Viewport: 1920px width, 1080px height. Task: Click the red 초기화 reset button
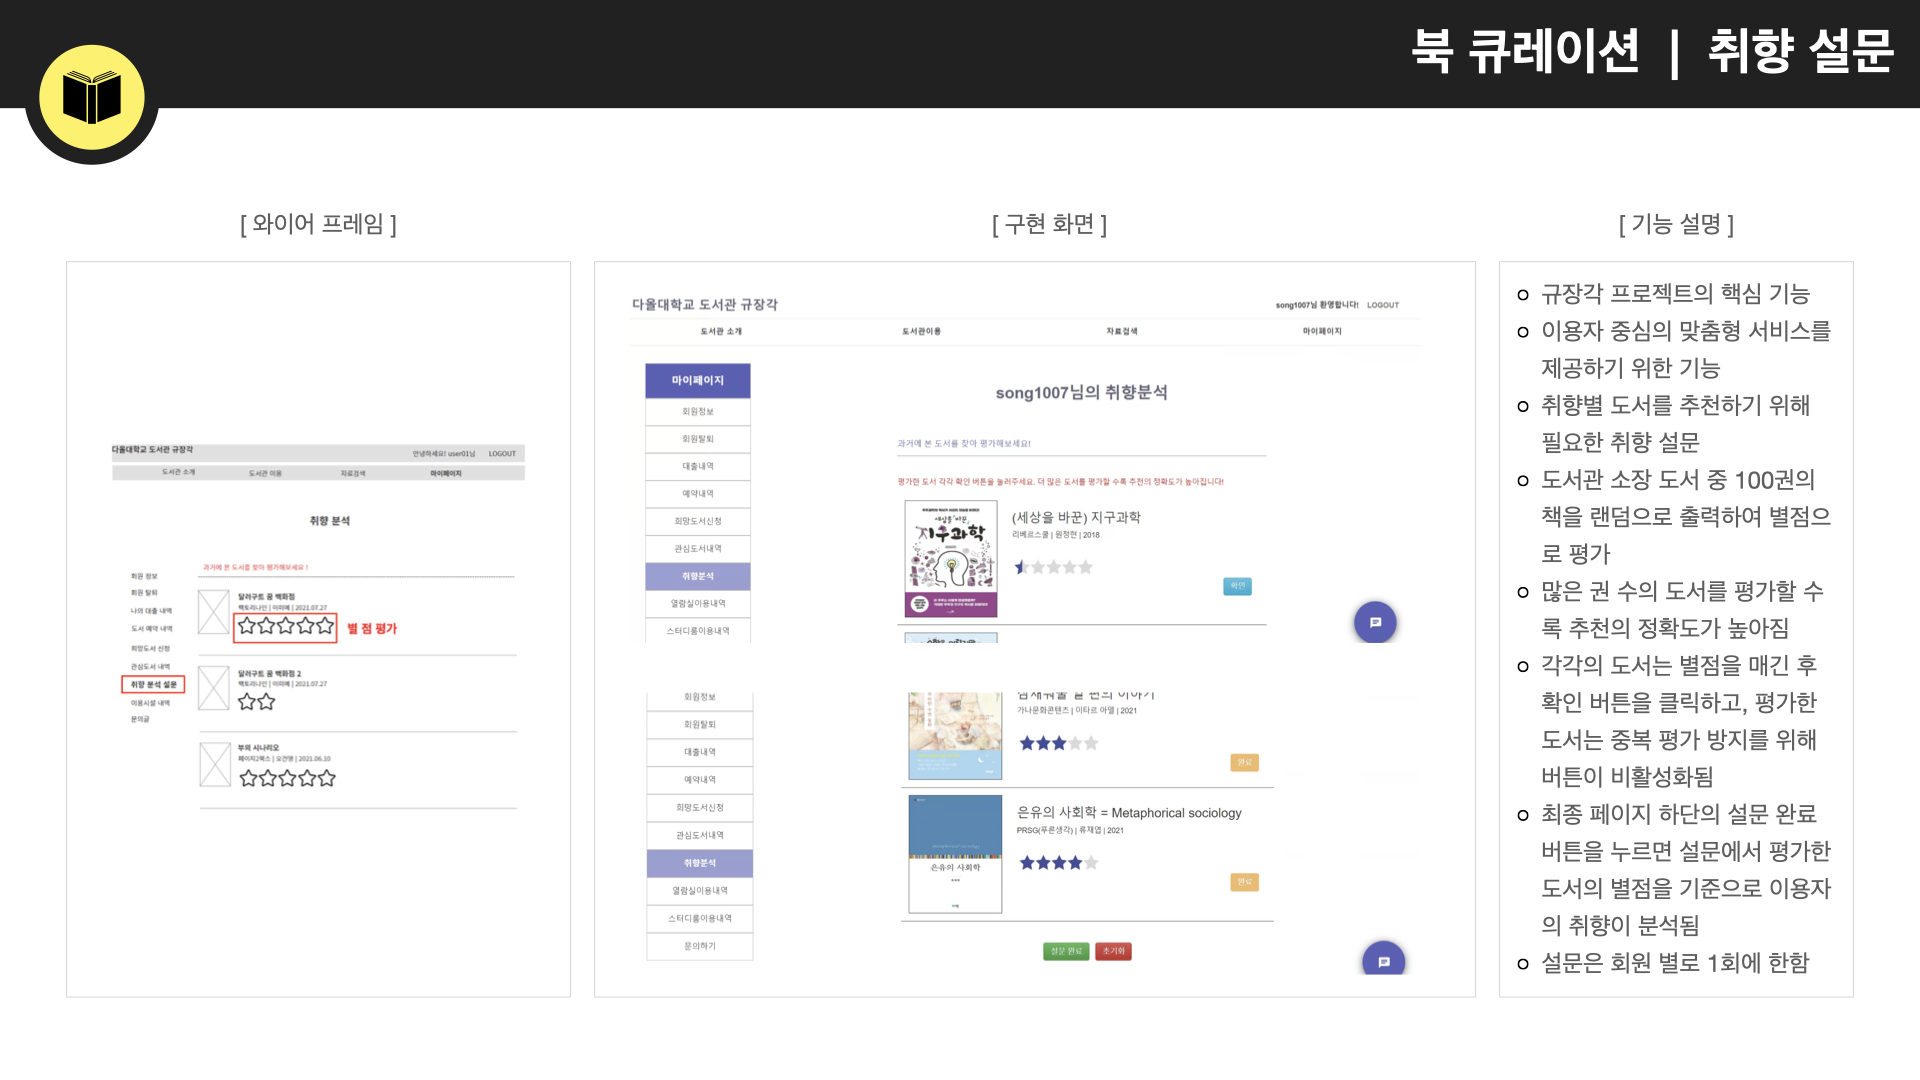point(1114,951)
